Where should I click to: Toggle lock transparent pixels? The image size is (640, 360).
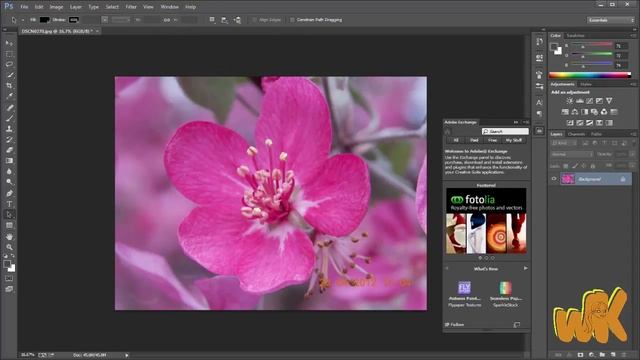[566, 166]
